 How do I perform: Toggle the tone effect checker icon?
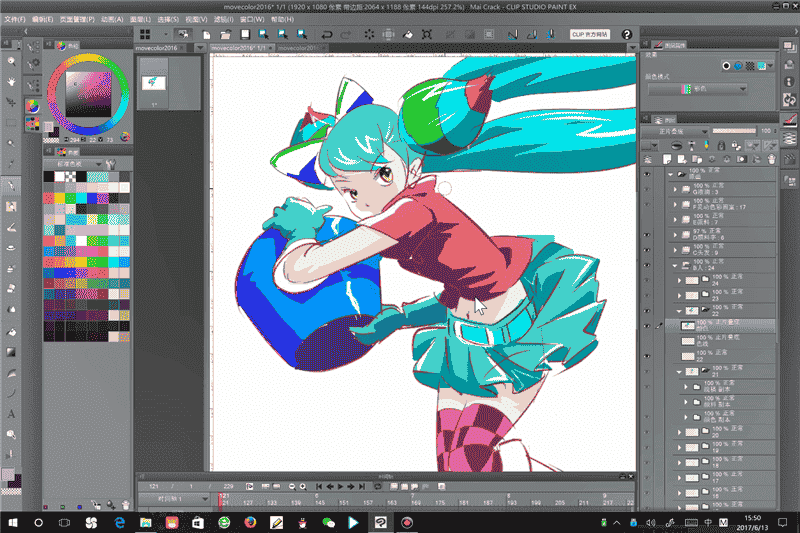[749, 66]
